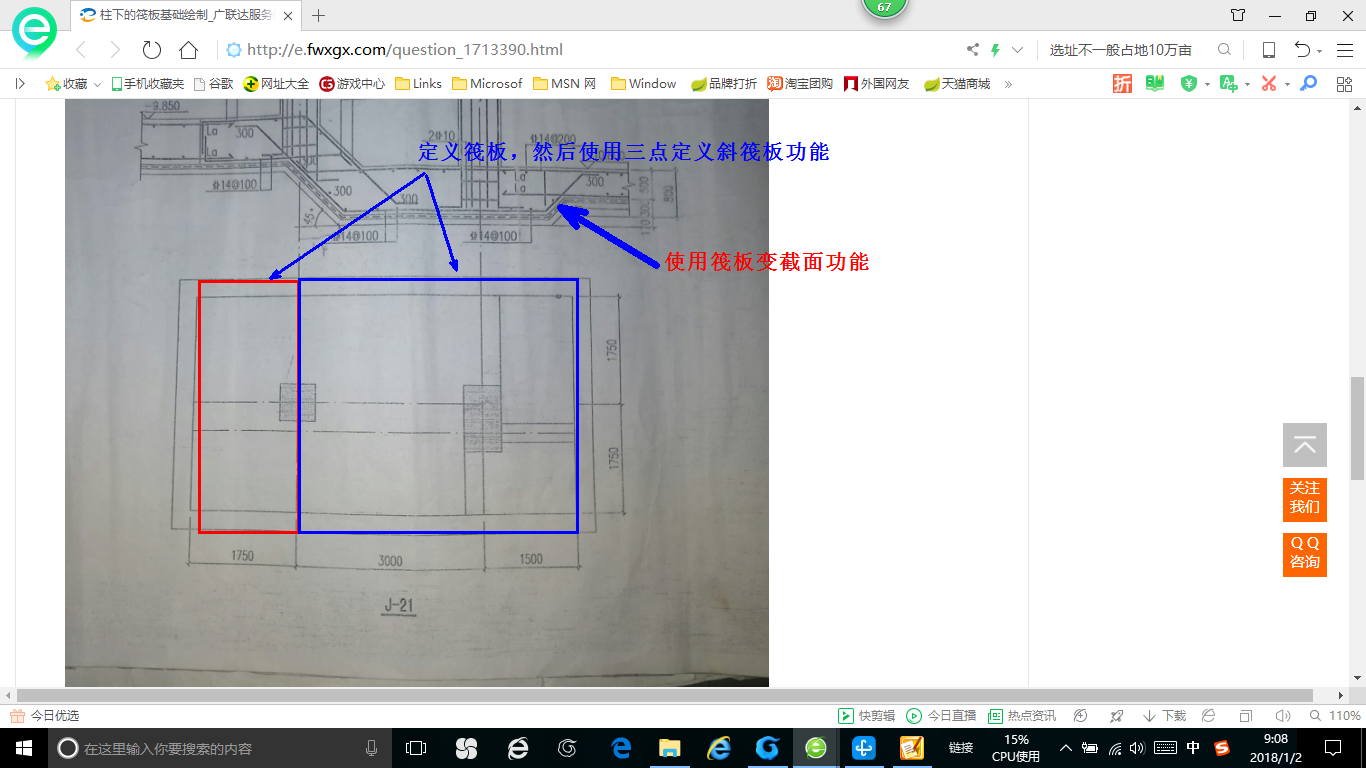Open the skin shirt icon in the title bar
This screenshot has height=768, width=1366.
tap(1238, 15)
